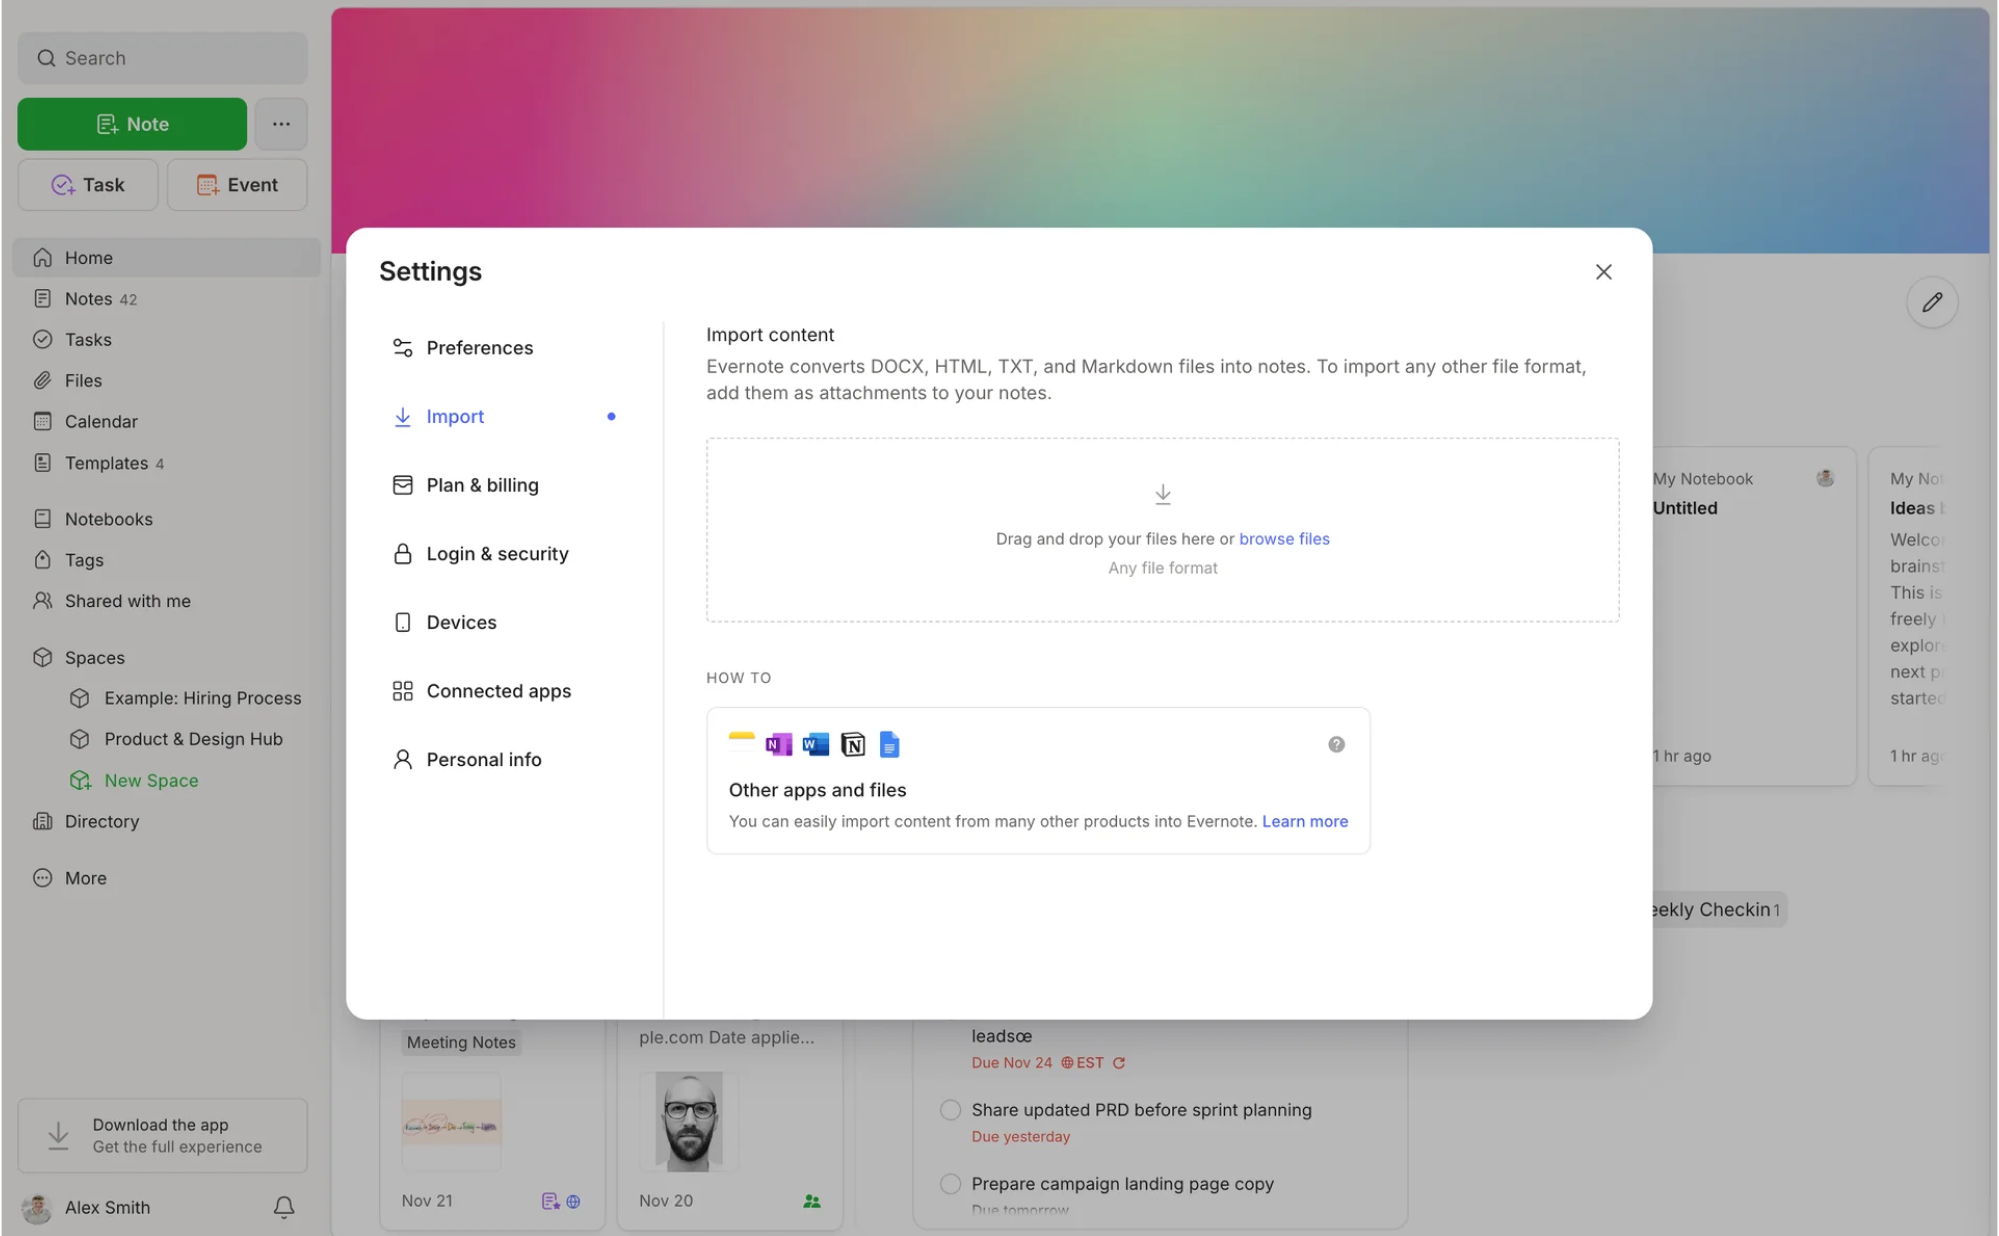Click the OneNote import icon
1999x1236 pixels.
(x=778, y=744)
